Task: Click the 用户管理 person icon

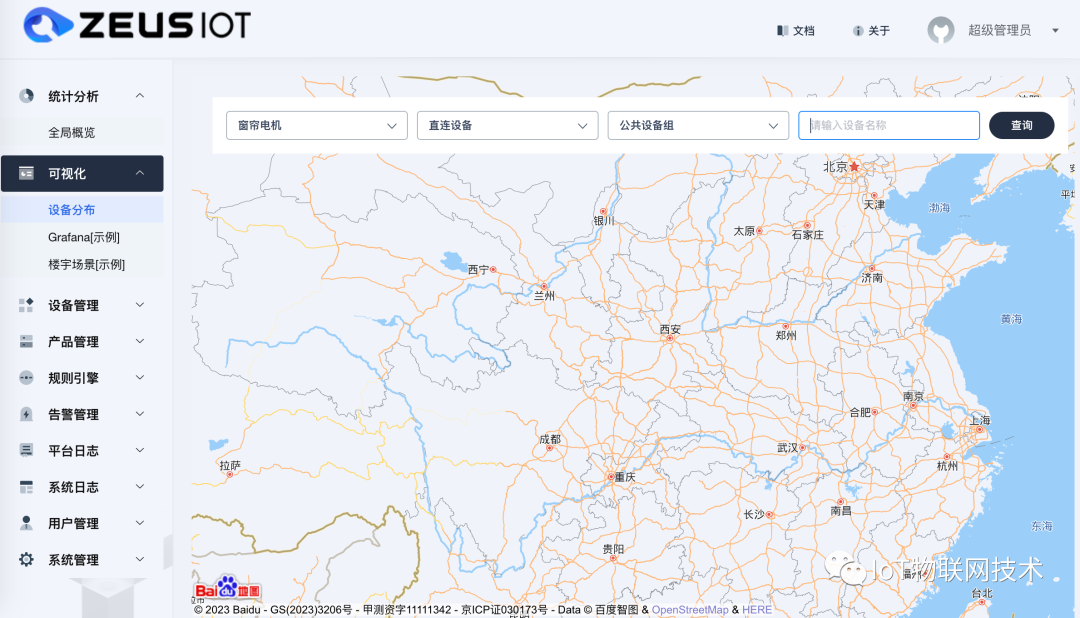Action: [x=26, y=523]
